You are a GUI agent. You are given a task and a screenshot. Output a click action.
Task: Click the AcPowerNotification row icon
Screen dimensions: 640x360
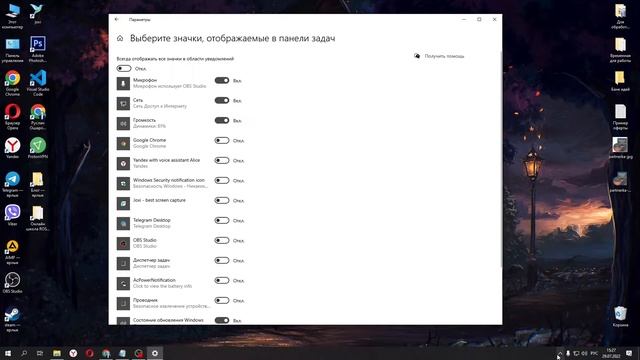(123, 283)
